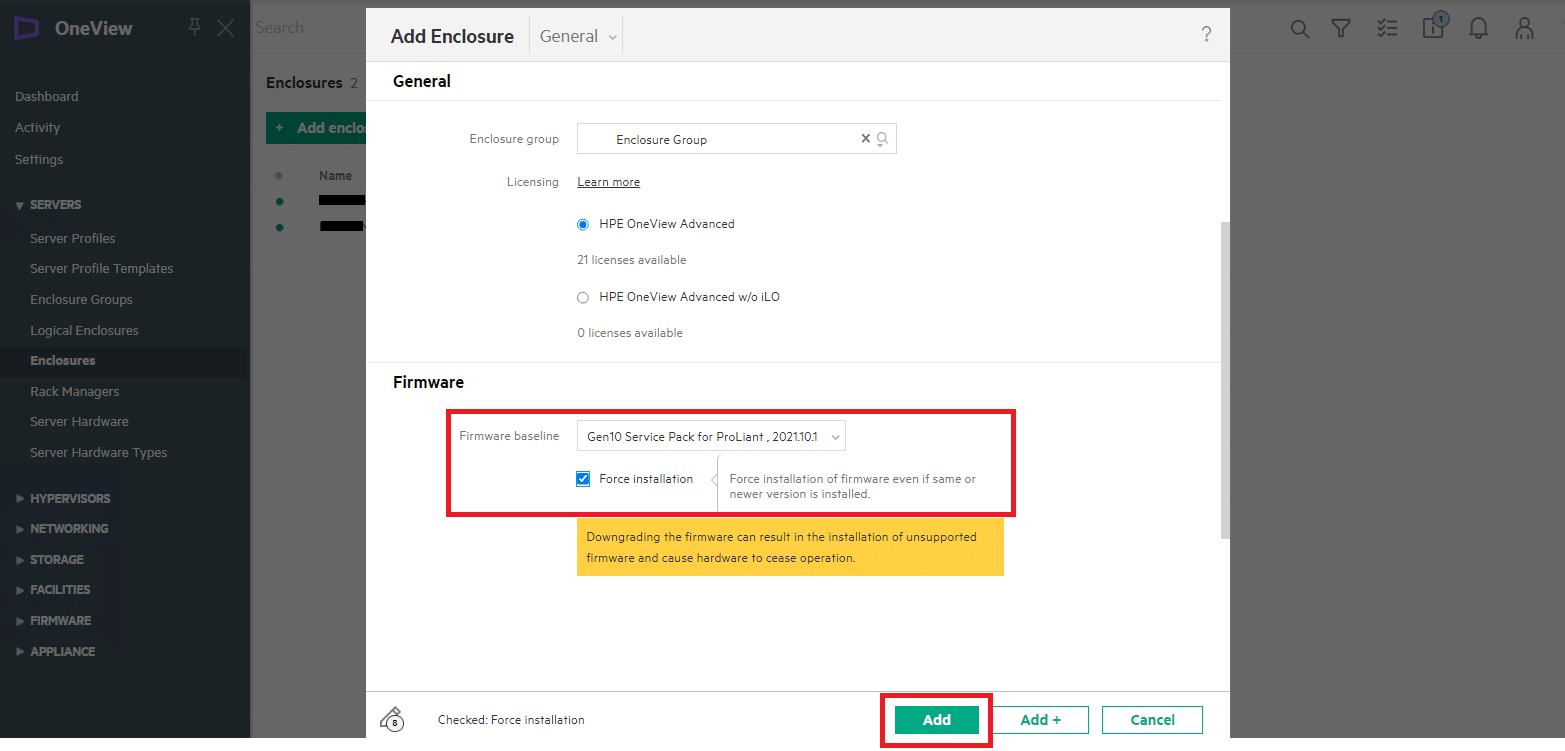Close the main menu with X icon
1565x751 pixels.
click(226, 28)
